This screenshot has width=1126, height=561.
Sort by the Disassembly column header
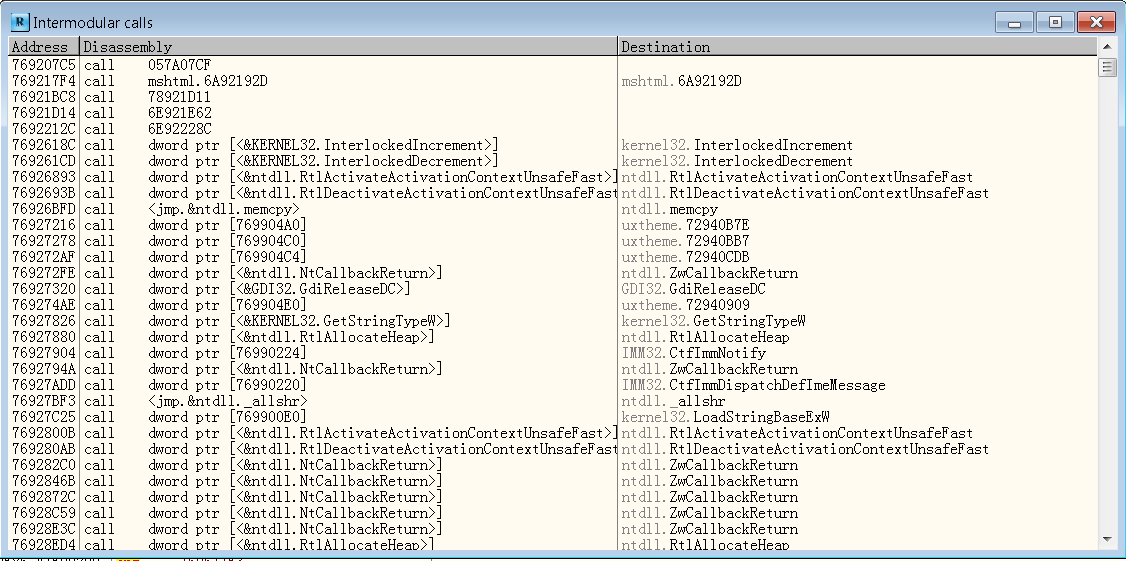(x=348, y=47)
